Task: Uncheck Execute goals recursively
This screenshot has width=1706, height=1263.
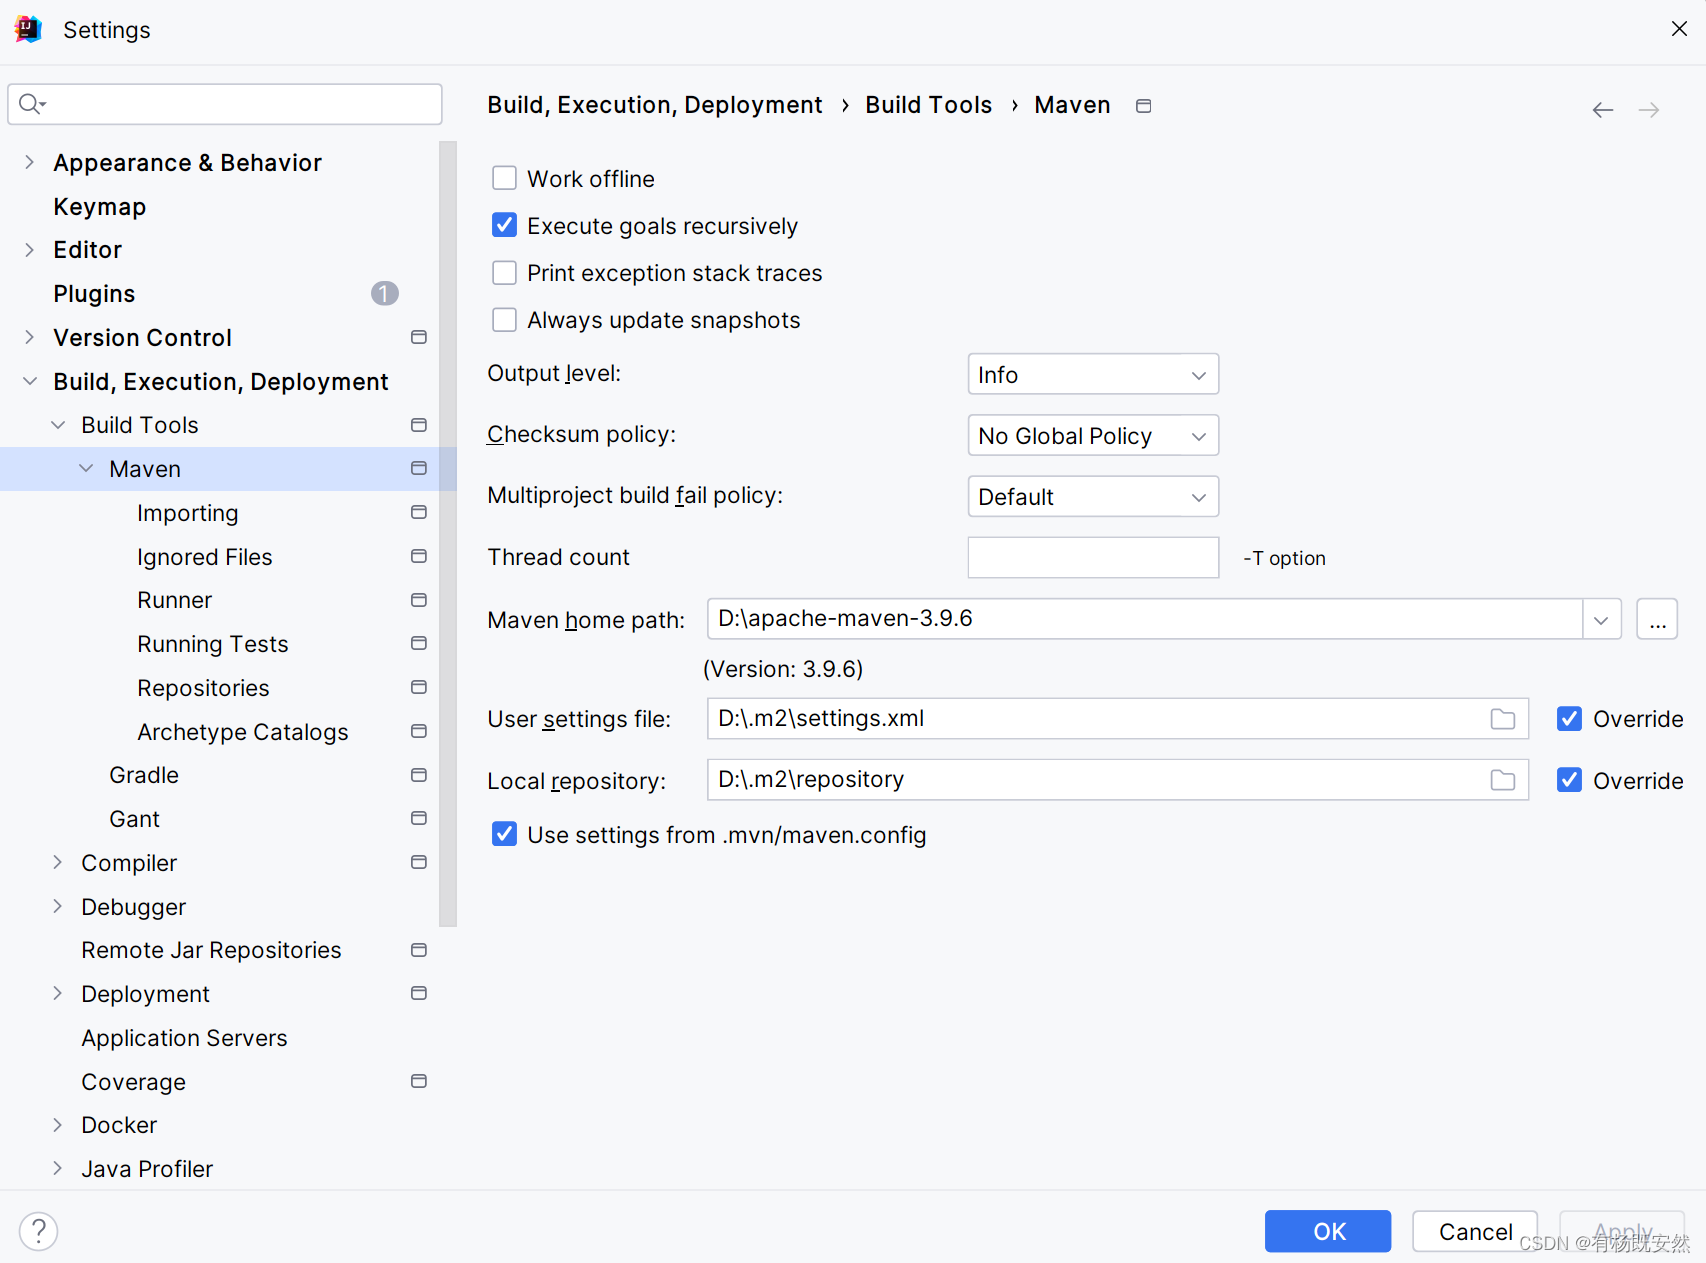Action: (x=505, y=225)
